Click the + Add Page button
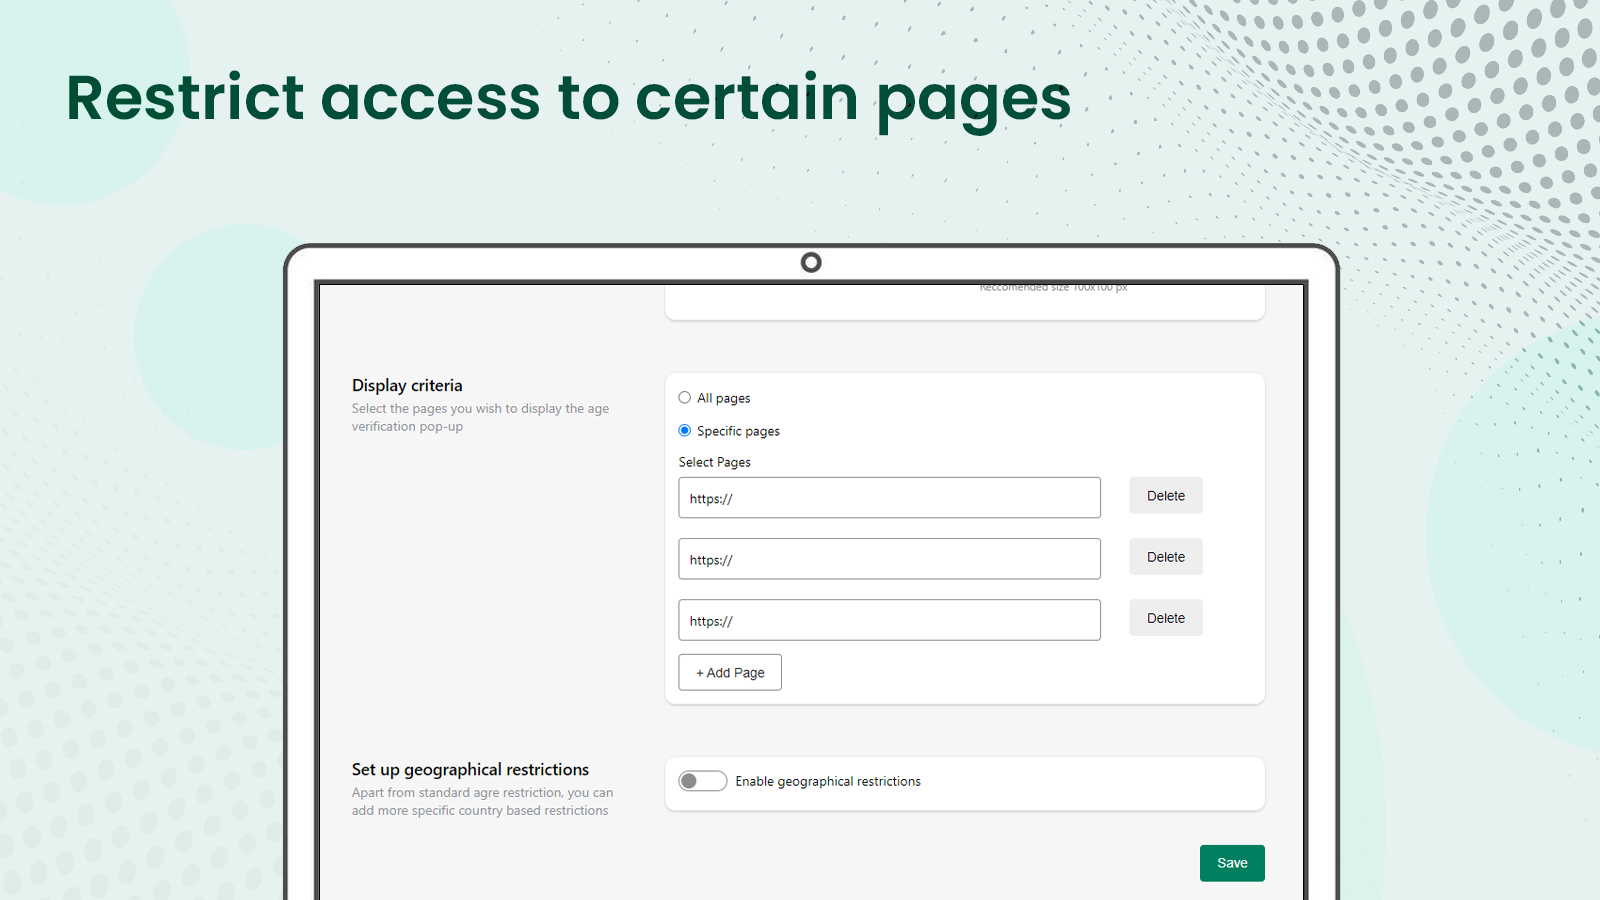The height and width of the screenshot is (900, 1600). click(730, 673)
